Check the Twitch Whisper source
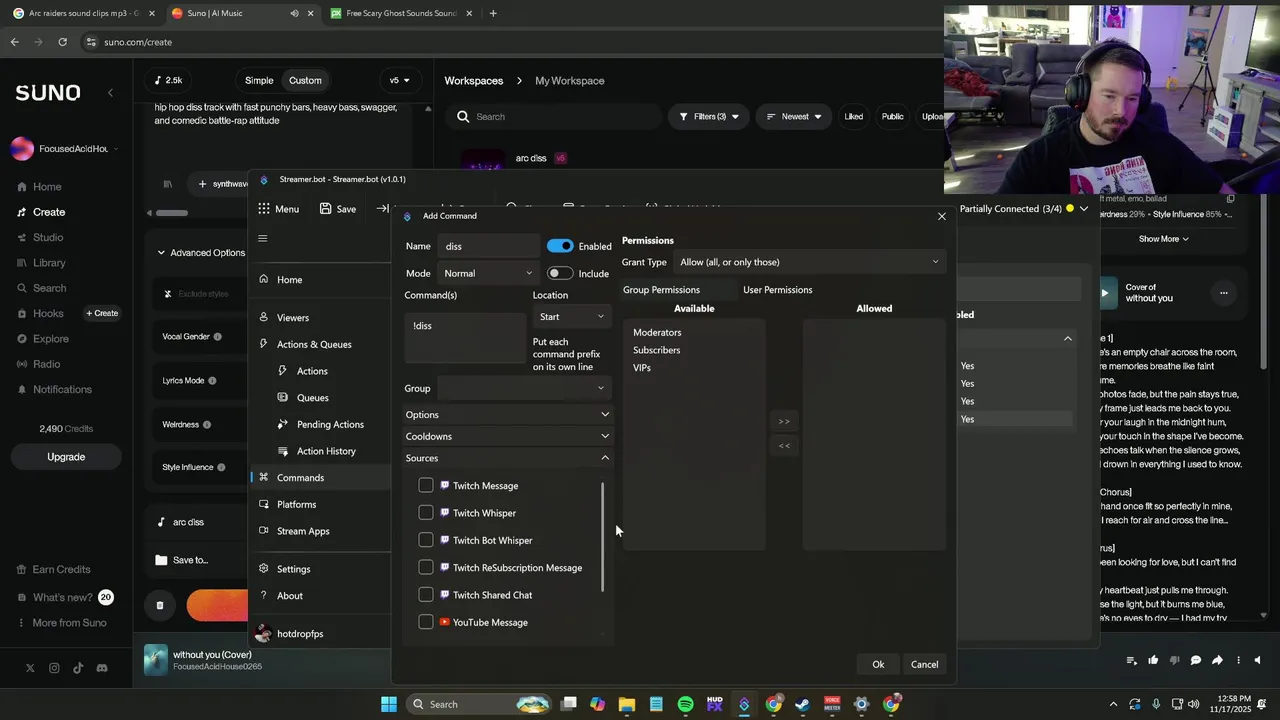 [x=426, y=513]
